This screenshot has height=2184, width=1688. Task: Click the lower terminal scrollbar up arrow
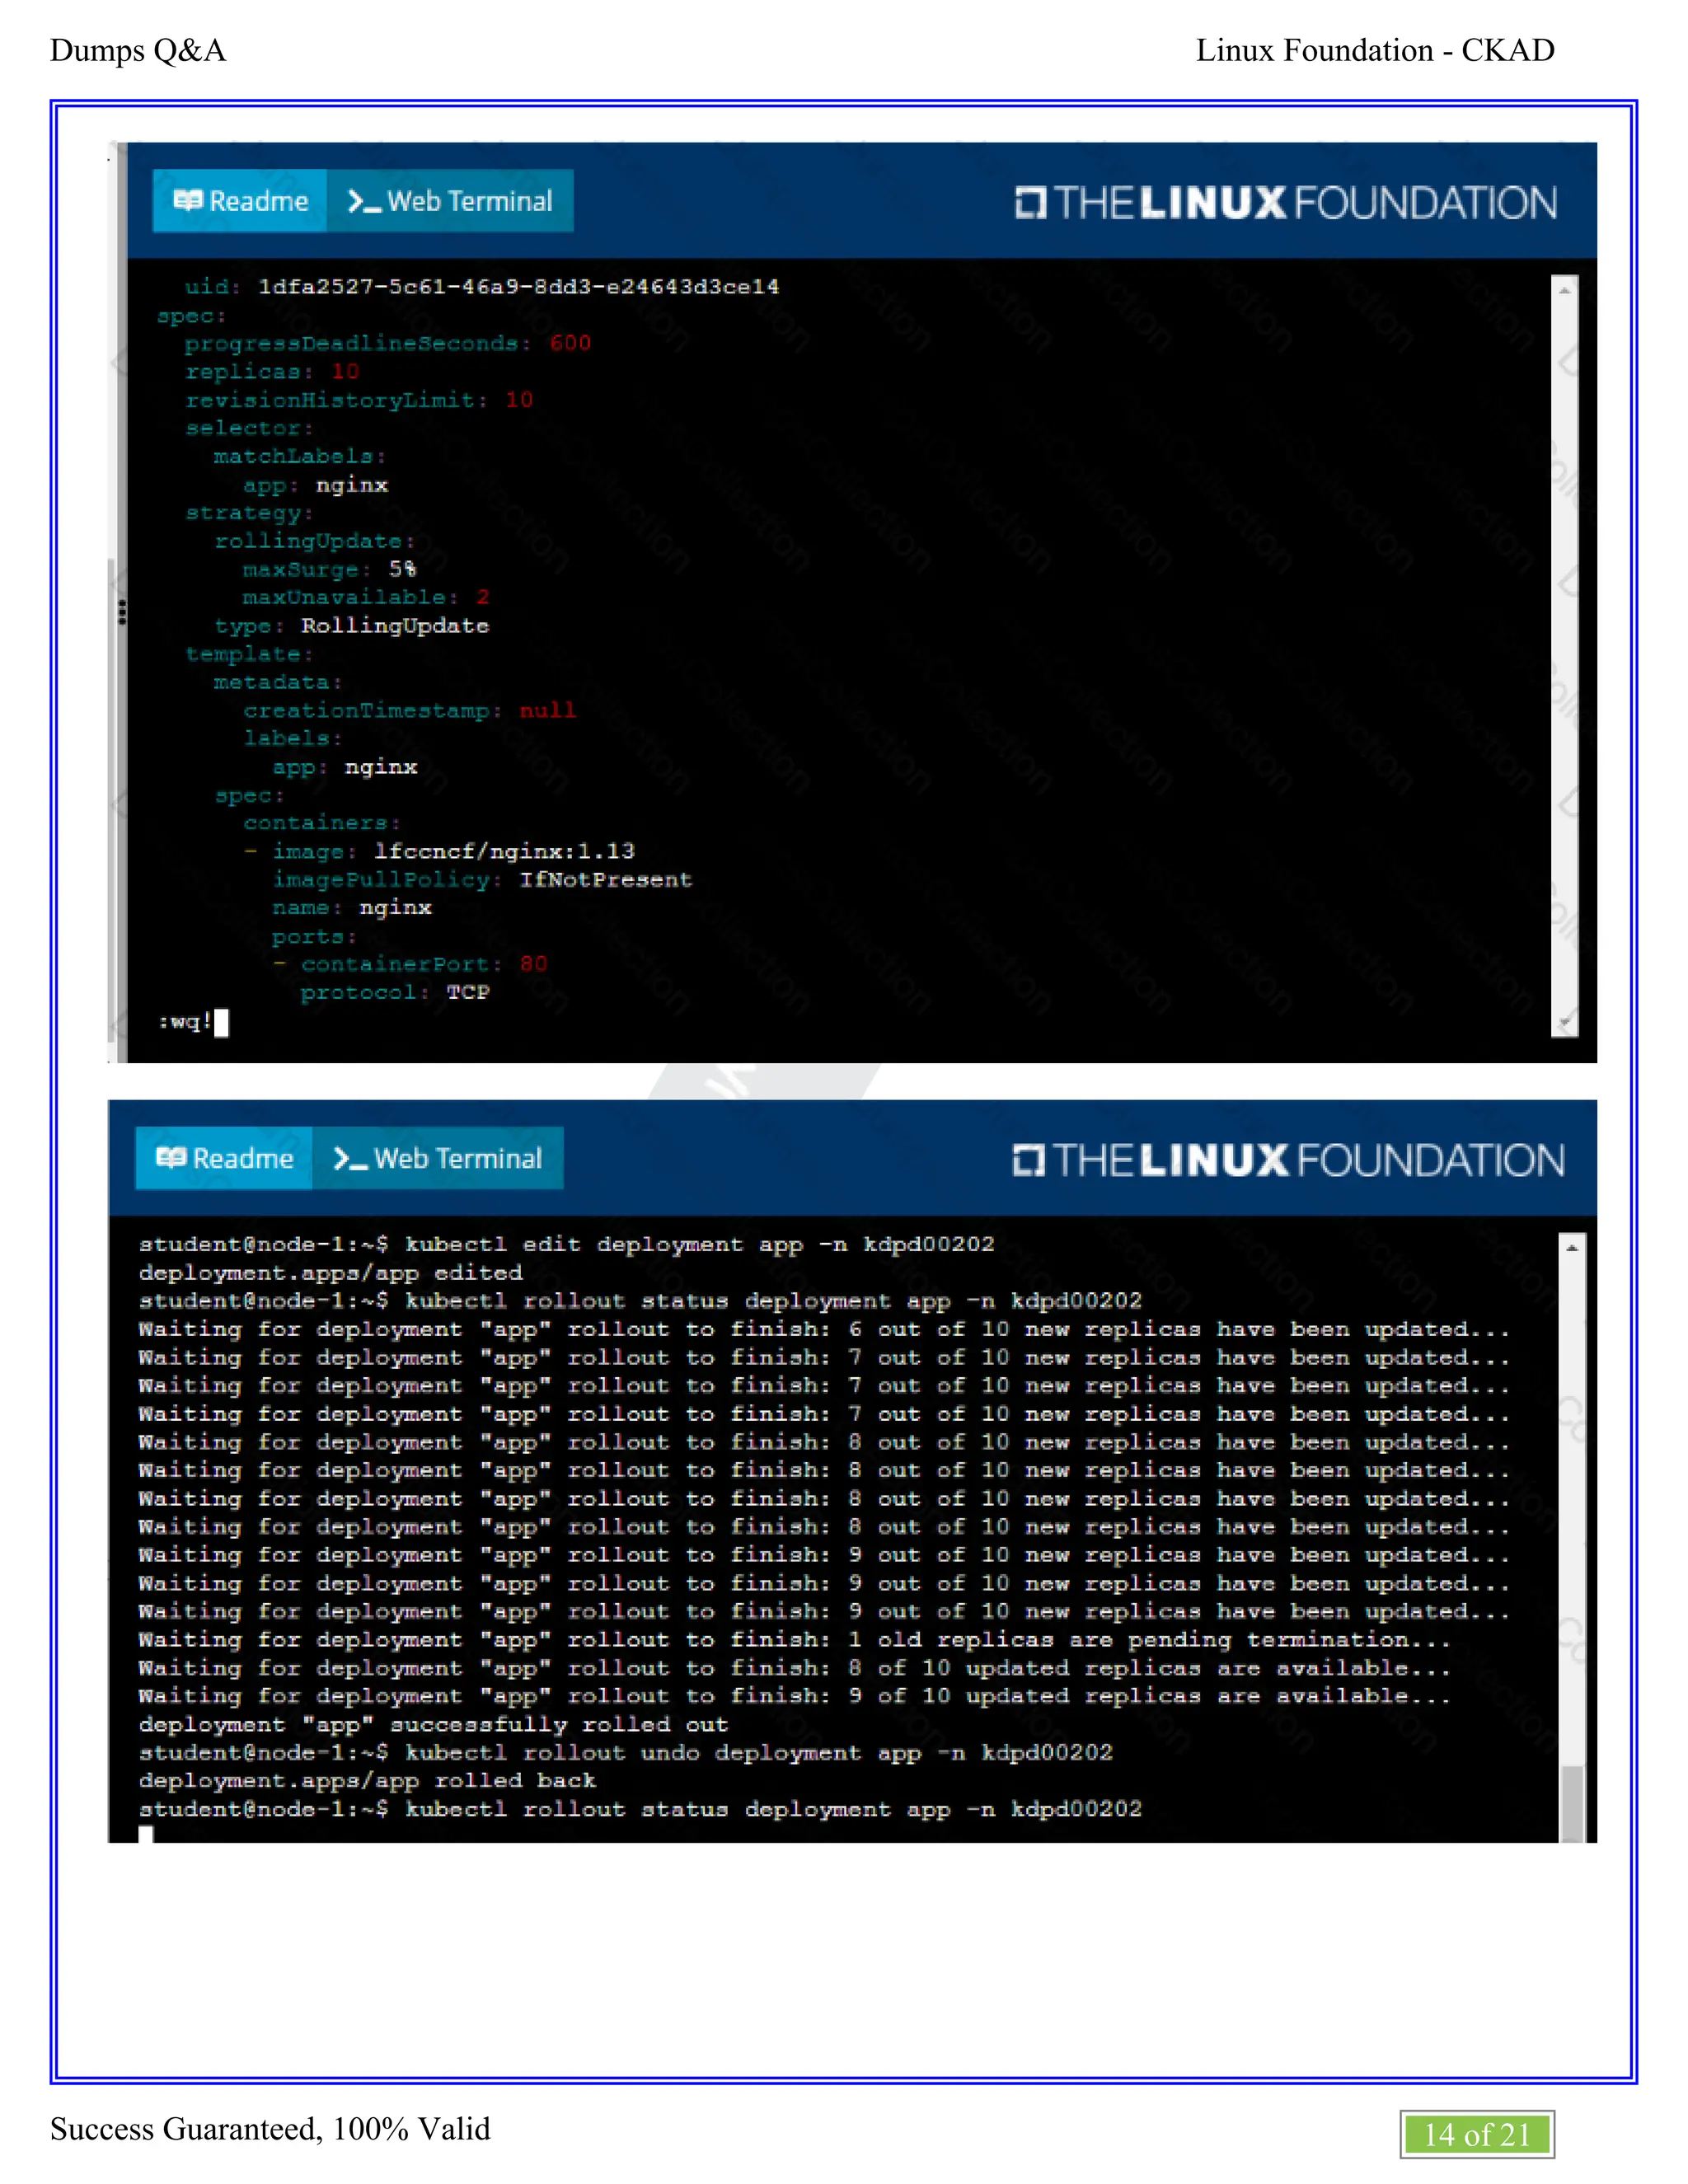coord(1571,1247)
